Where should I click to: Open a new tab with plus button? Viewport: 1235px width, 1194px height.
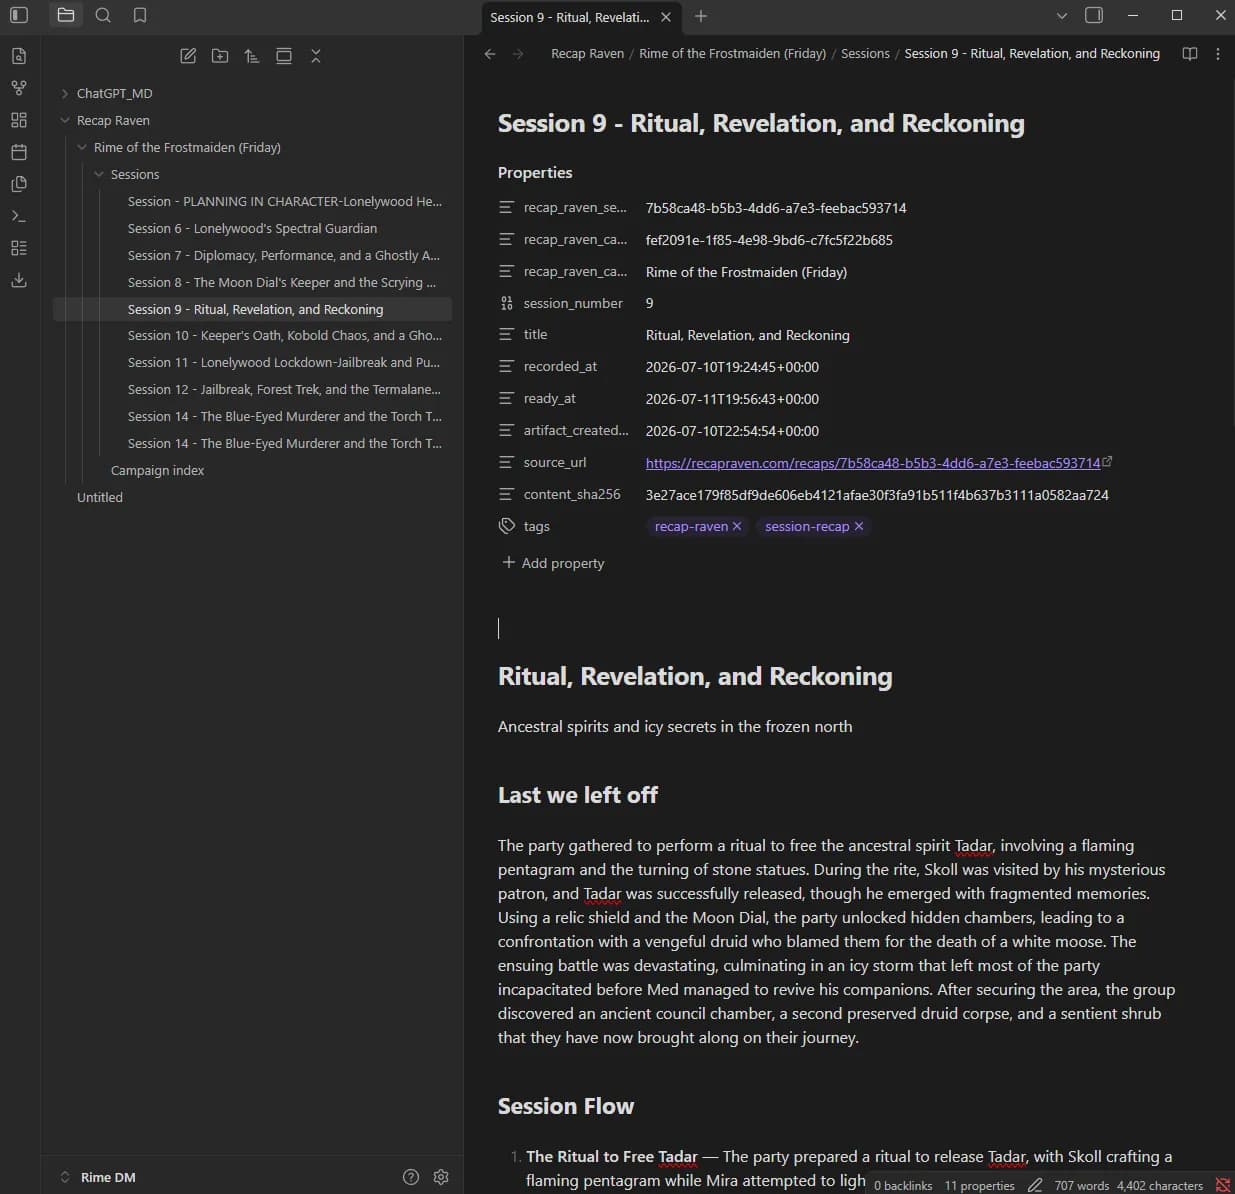pos(701,16)
